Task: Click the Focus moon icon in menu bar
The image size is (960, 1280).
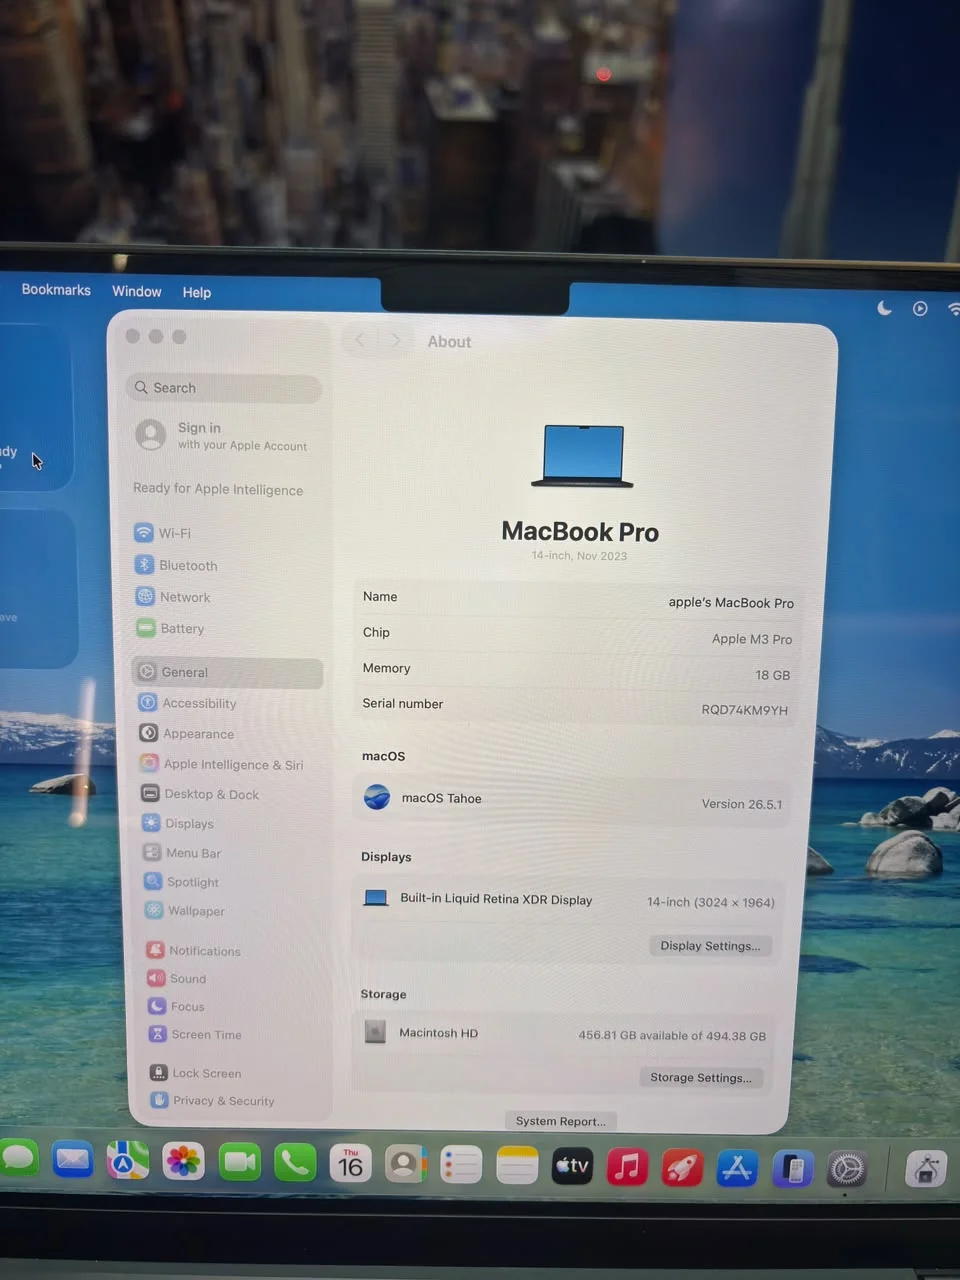Action: [884, 308]
